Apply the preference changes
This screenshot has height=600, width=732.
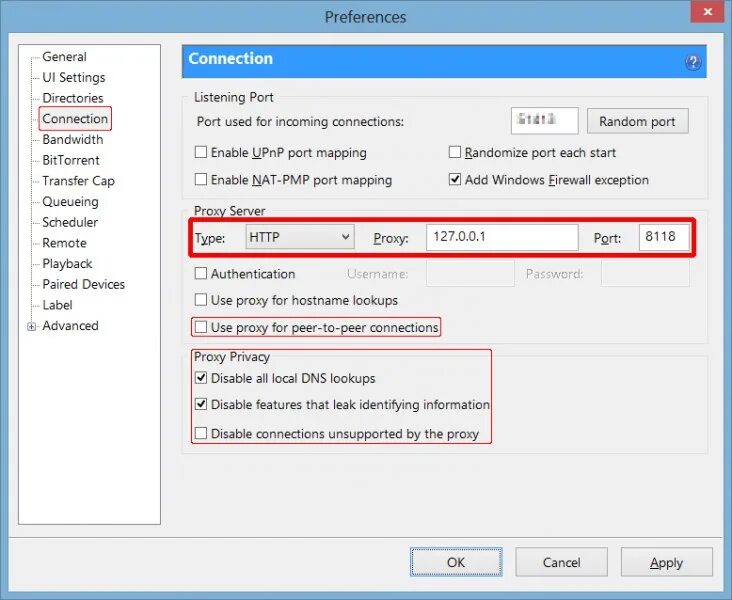(x=666, y=562)
